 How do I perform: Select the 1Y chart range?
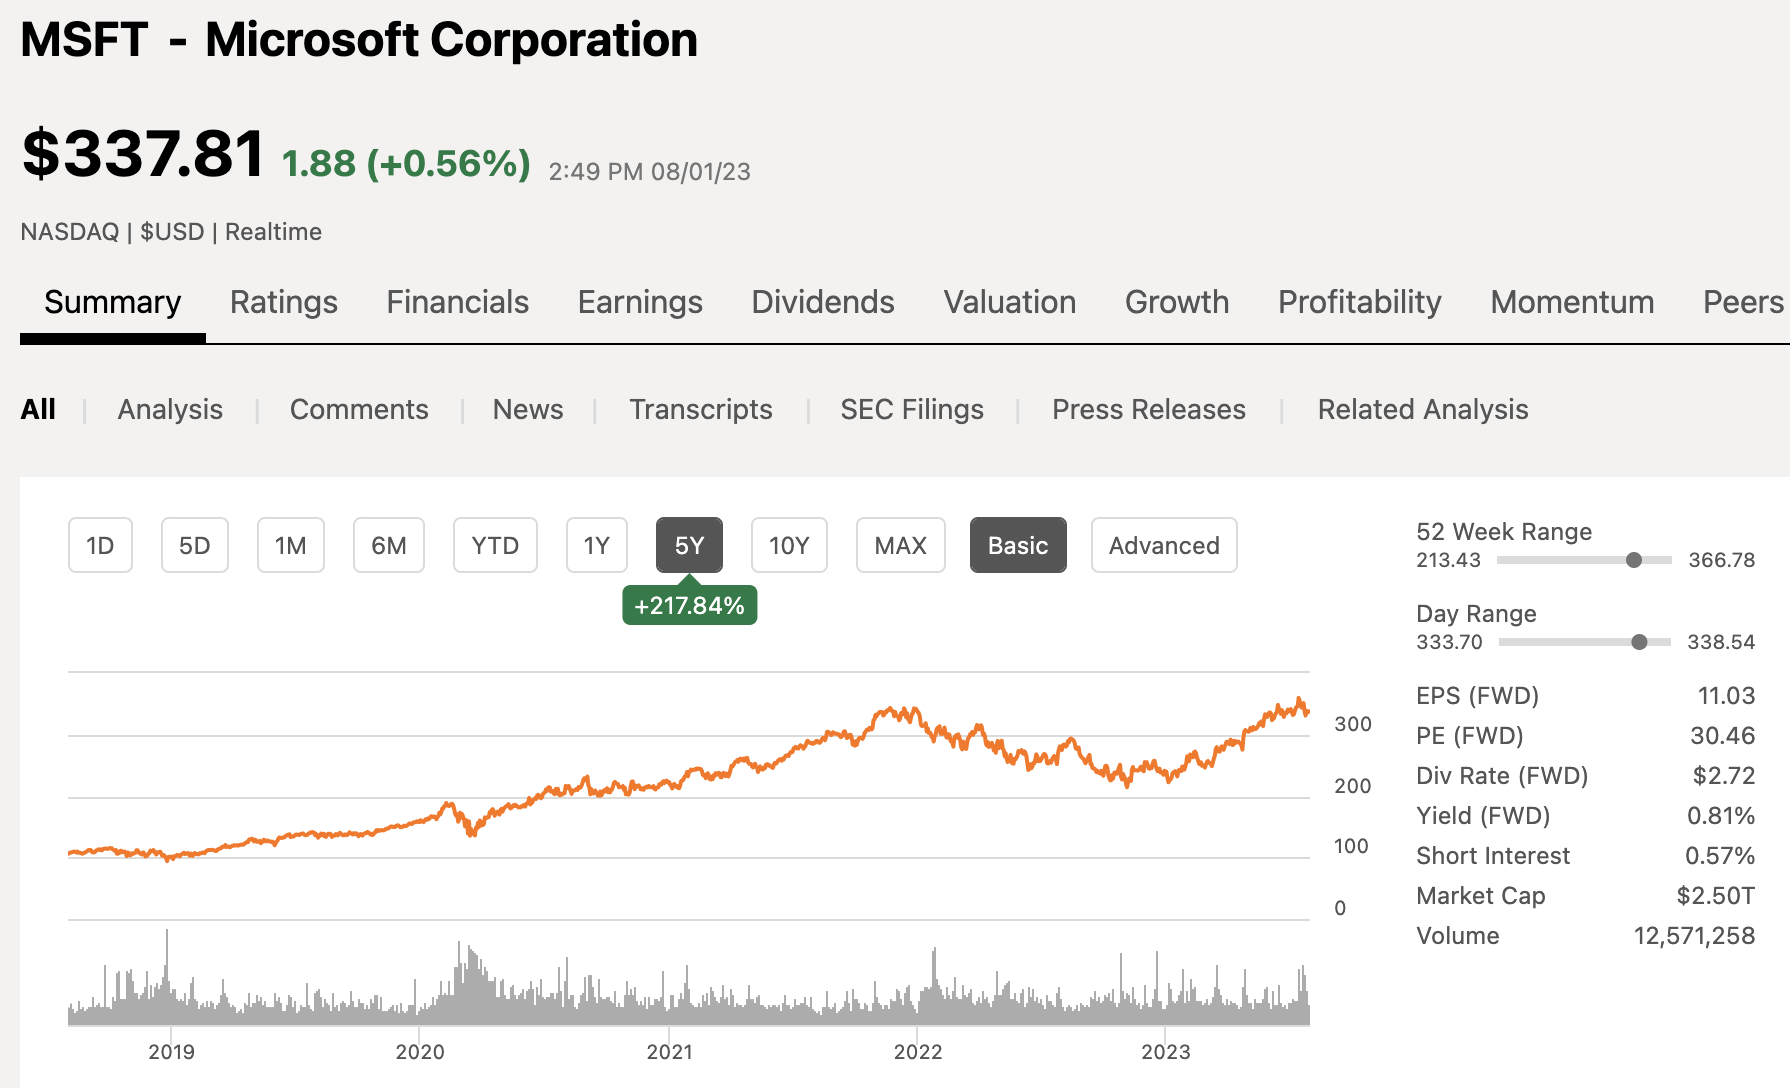[x=597, y=545]
